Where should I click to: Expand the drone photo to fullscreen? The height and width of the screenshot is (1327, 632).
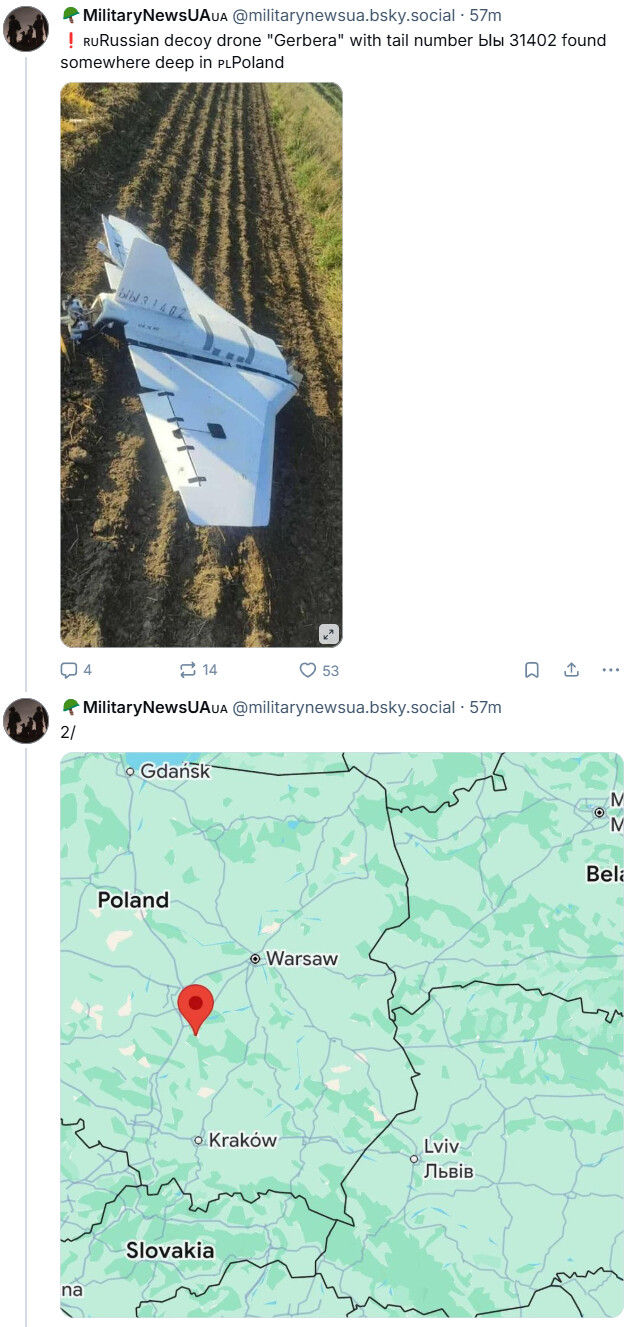click(329, 634)
